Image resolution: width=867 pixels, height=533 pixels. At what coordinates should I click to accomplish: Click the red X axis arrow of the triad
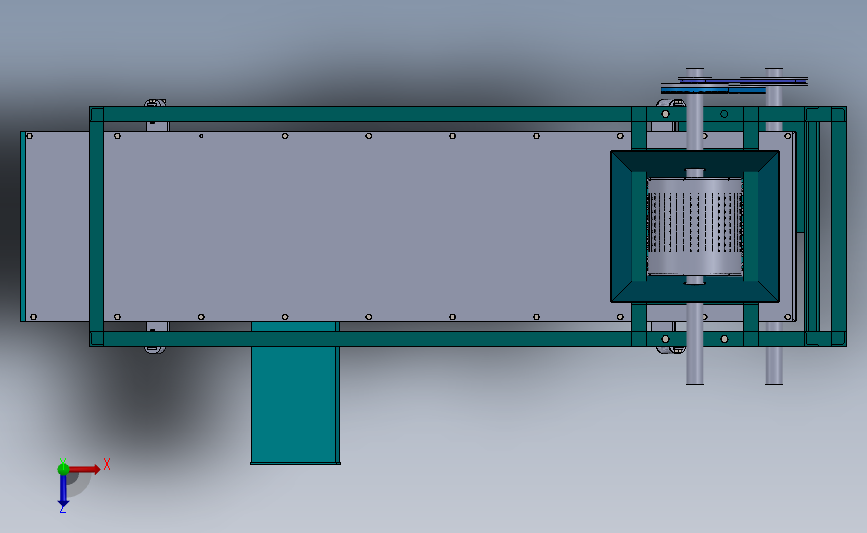84,469
